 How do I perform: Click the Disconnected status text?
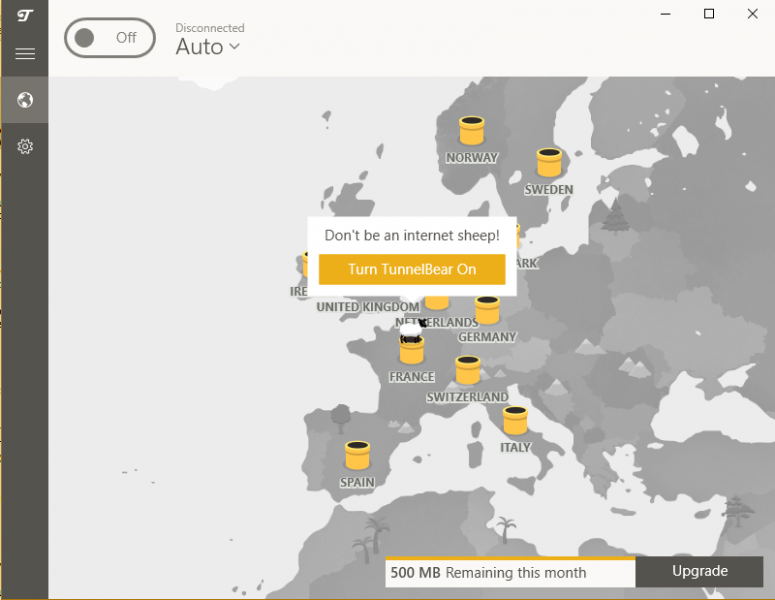click(210, 28)
